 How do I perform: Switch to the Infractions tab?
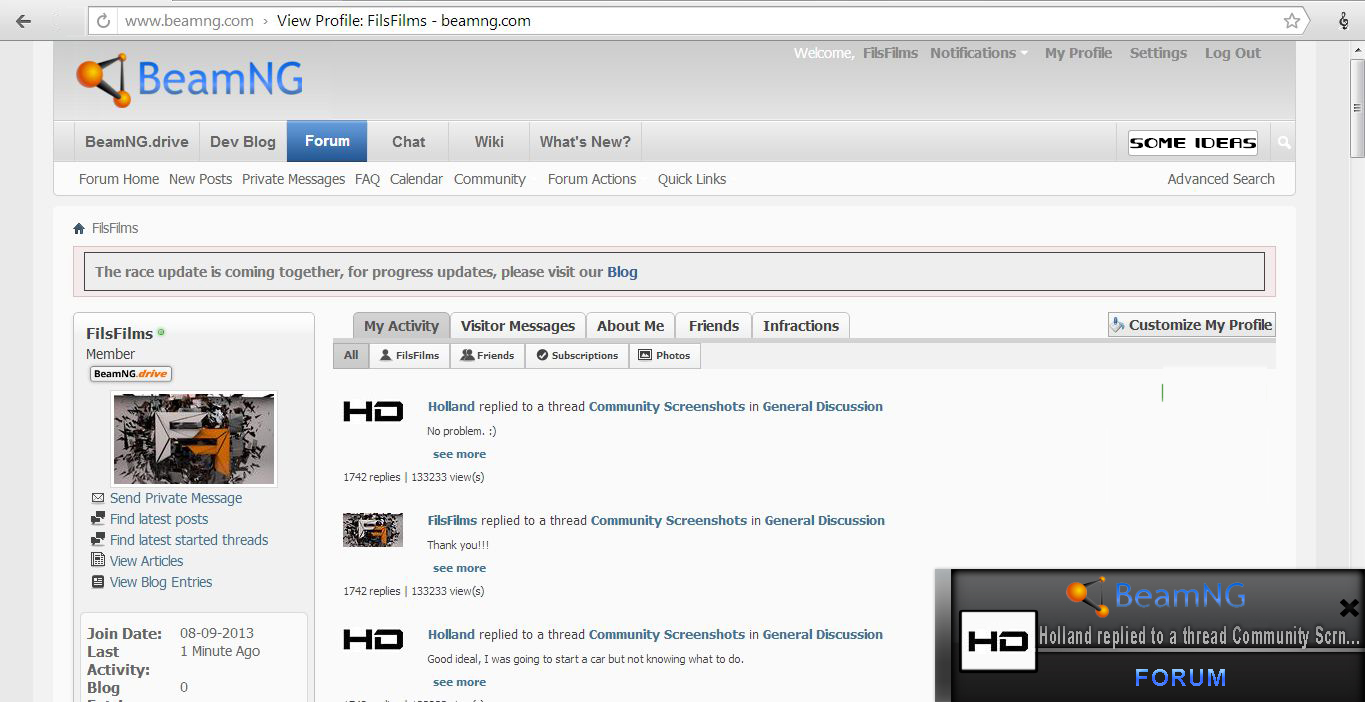pyautogui.click(x=801, y=326)
